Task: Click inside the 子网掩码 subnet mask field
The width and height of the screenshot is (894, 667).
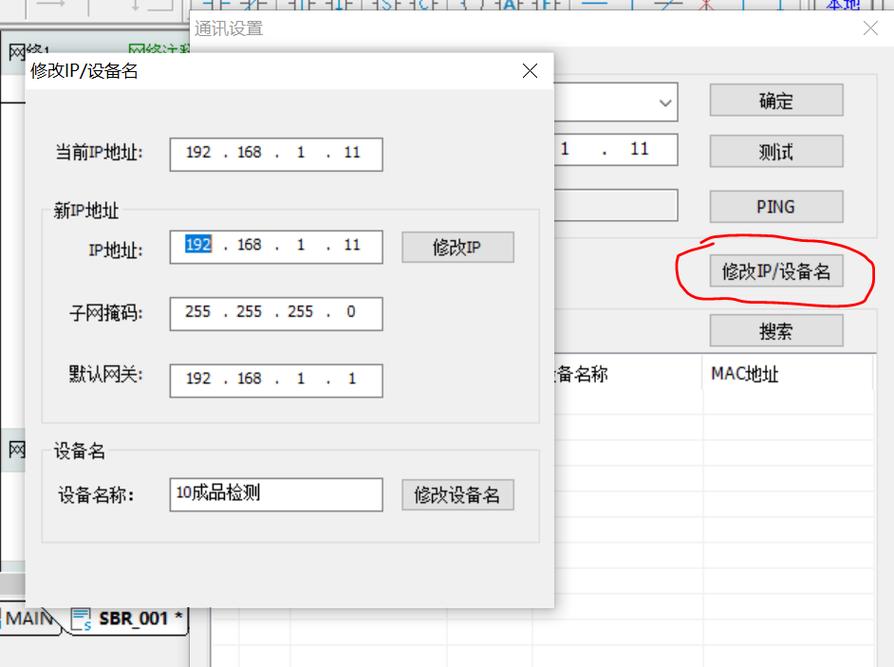Action: coord(275,313)
